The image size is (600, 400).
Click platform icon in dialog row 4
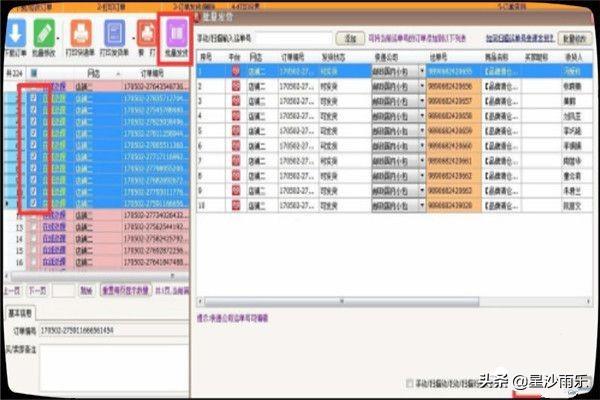236,116
